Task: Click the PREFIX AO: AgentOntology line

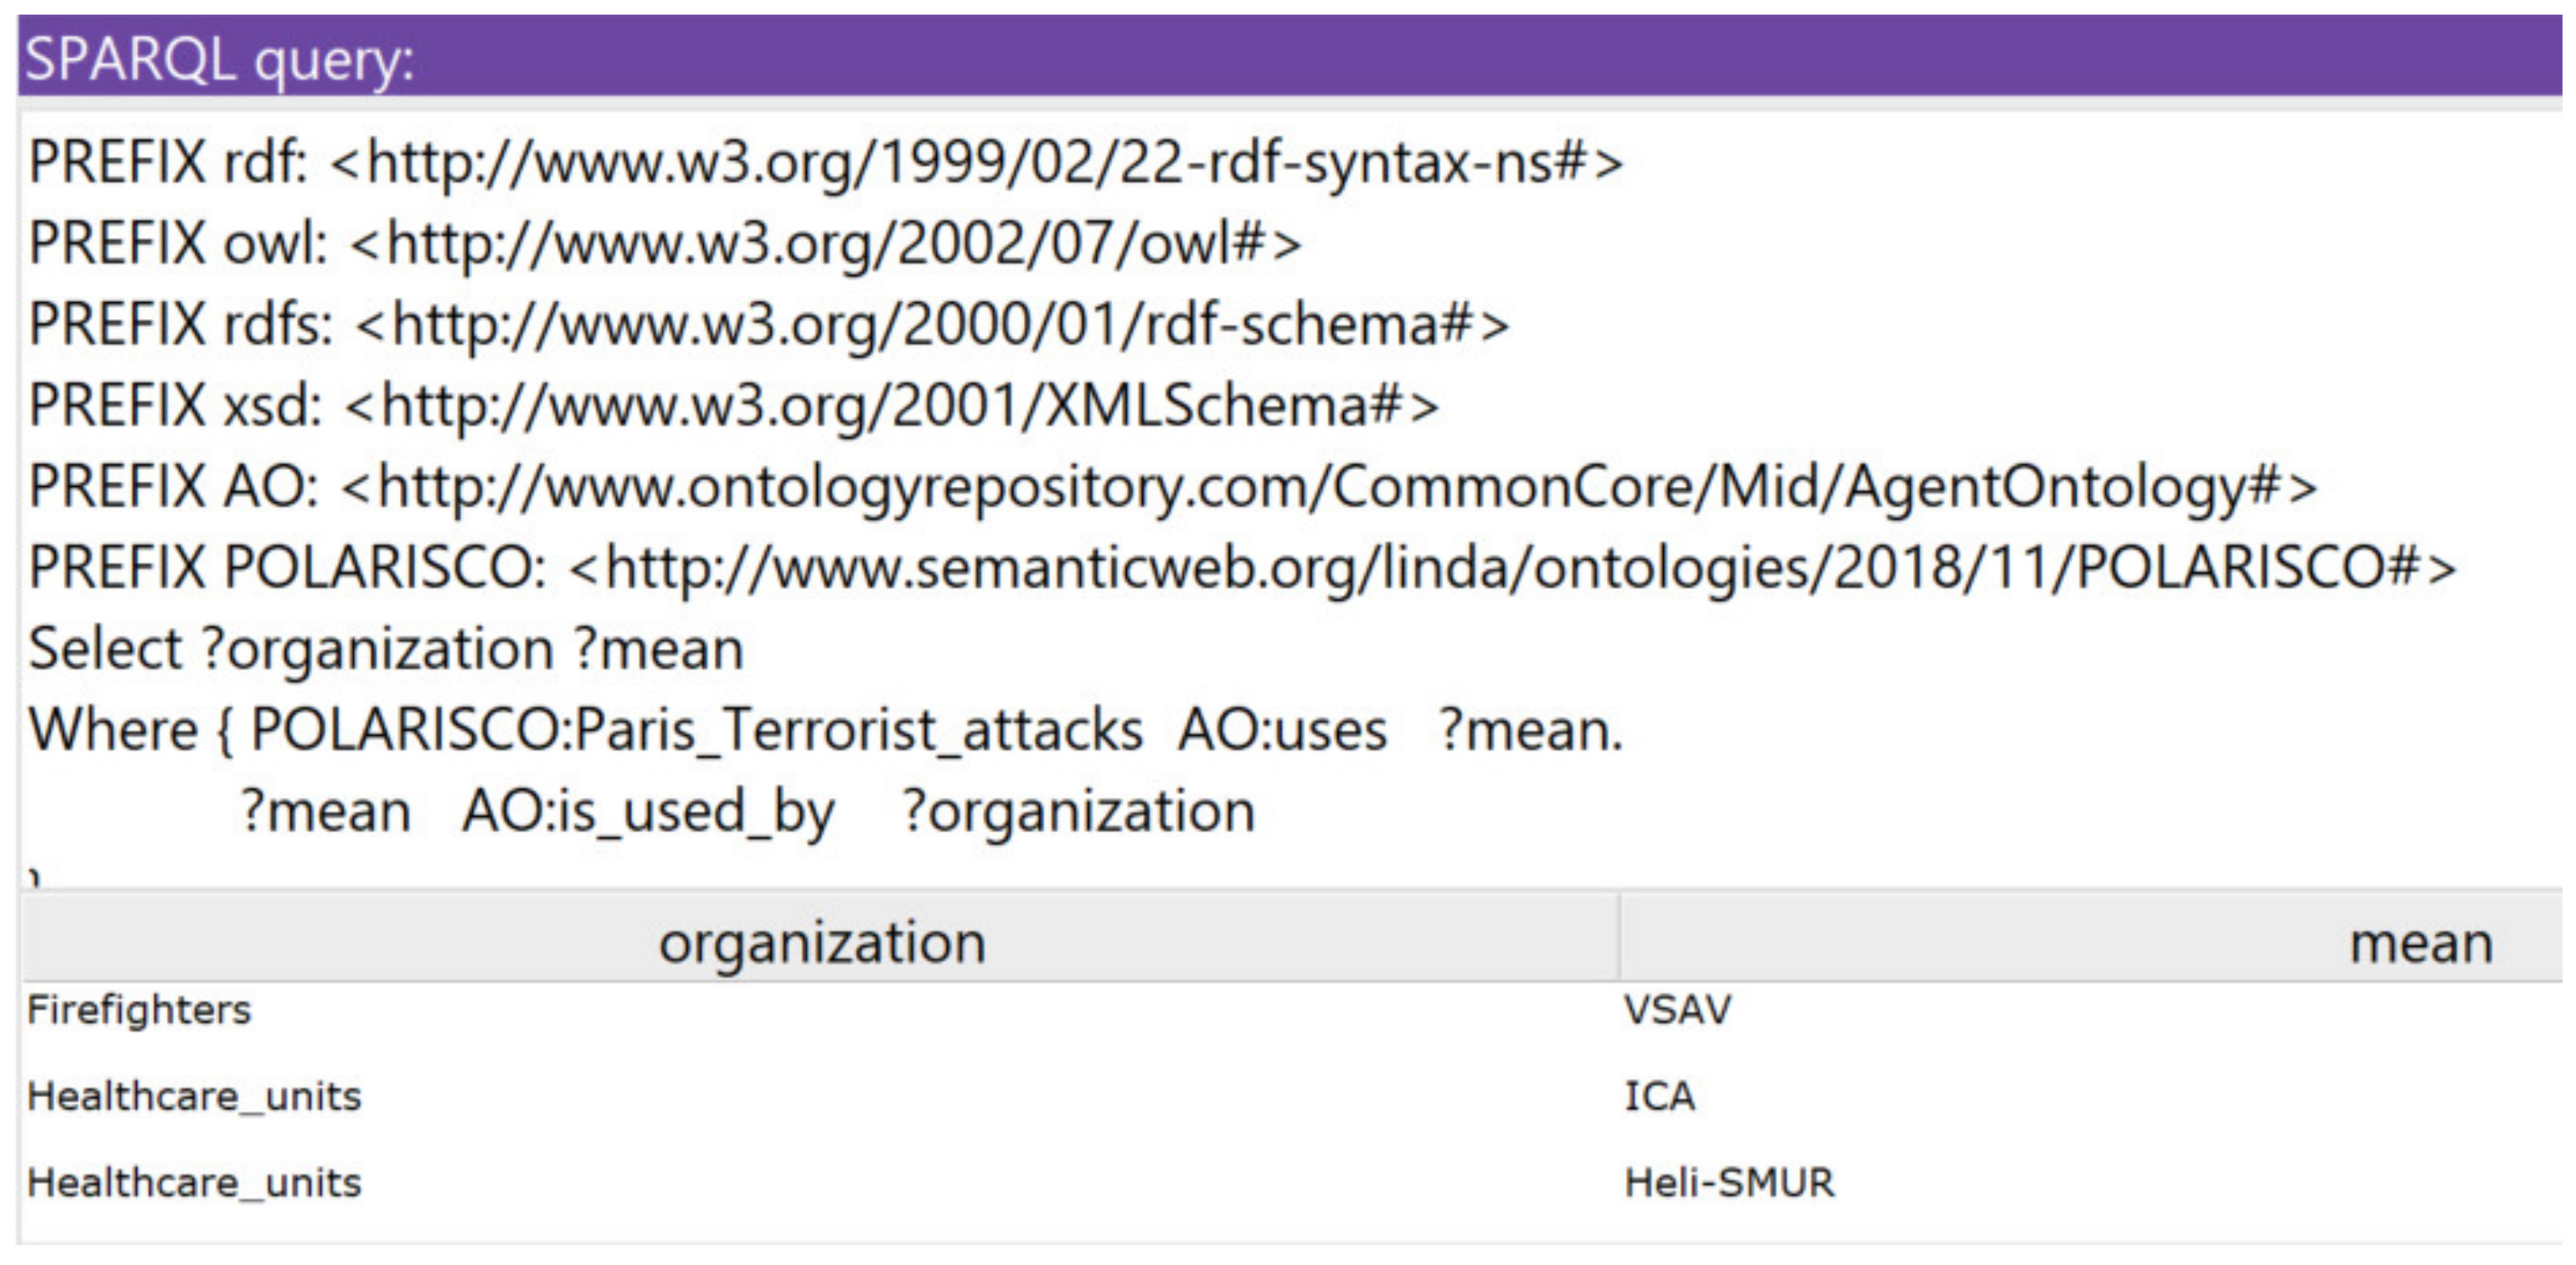Action: (1171, 487)
